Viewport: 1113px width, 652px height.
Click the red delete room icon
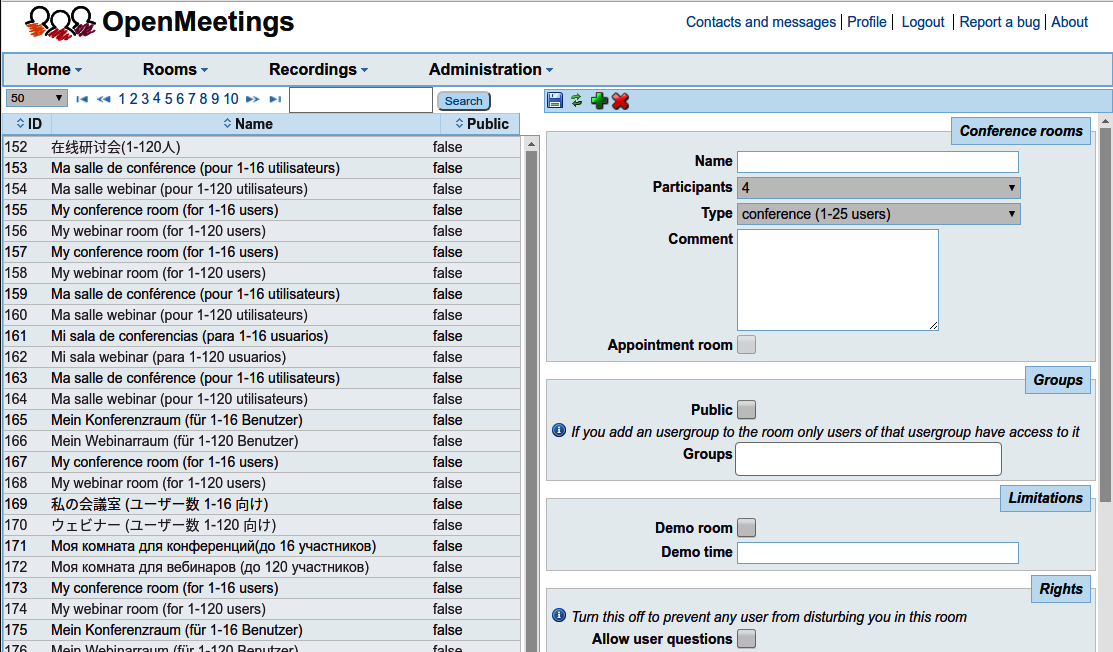pos(620,101)
